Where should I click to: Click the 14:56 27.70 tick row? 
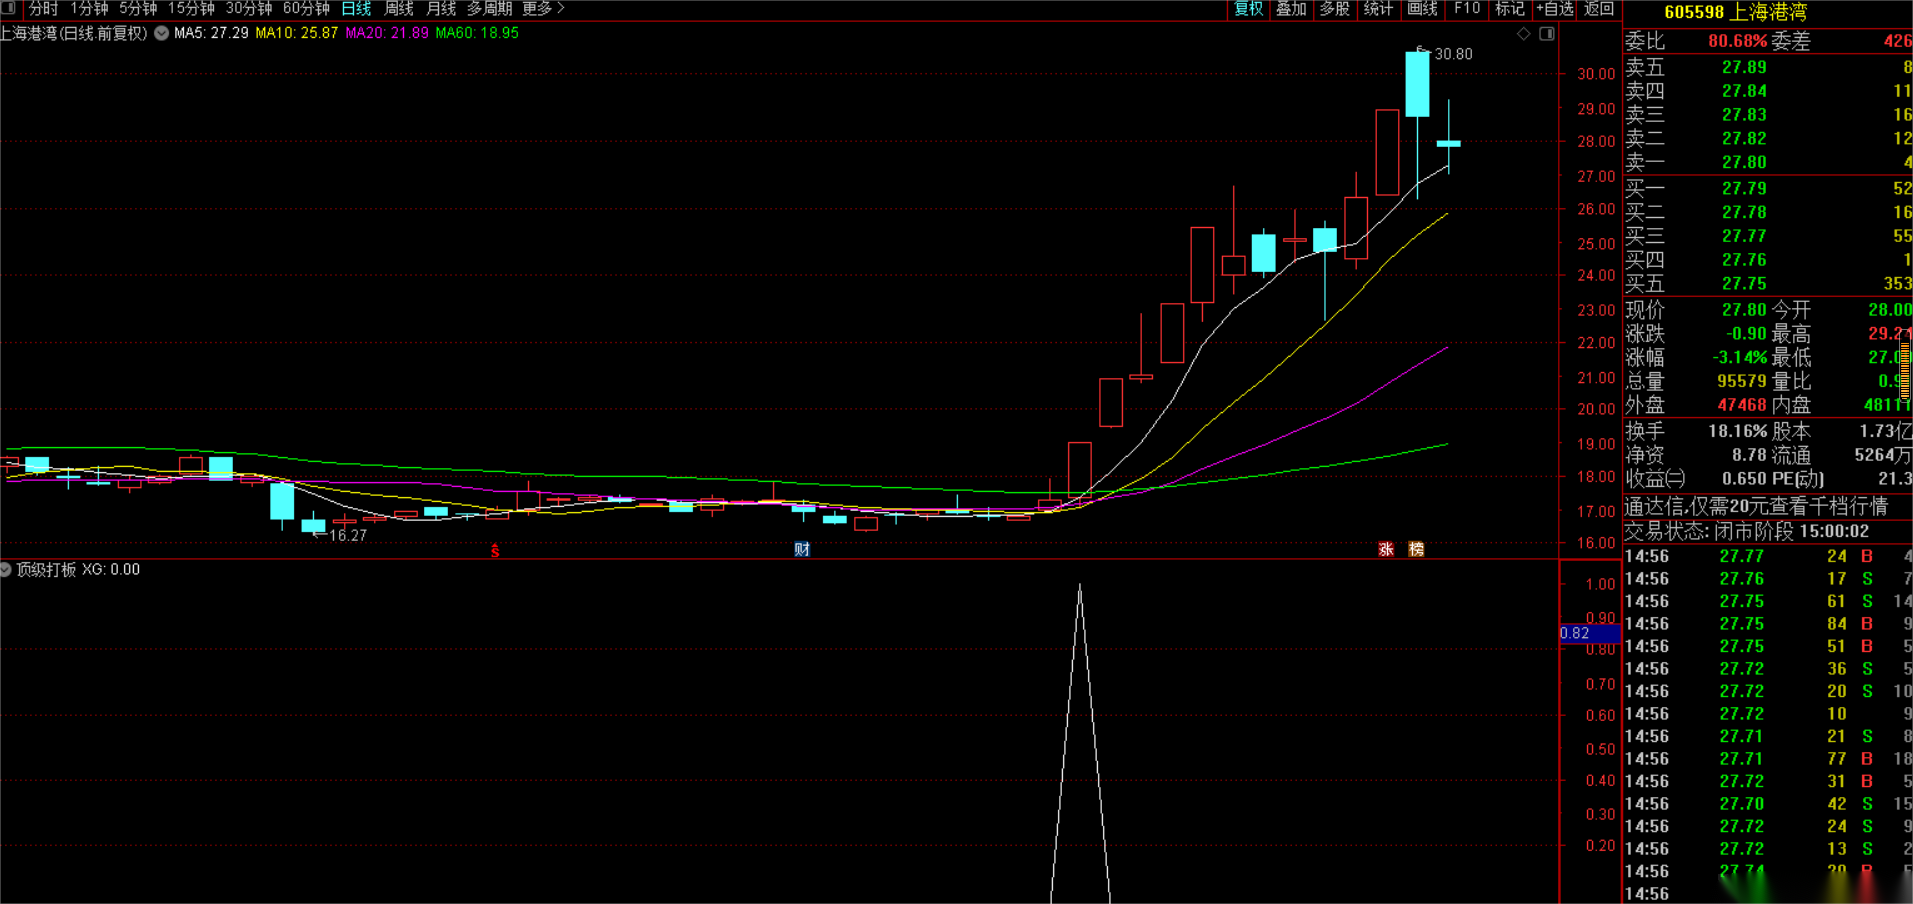(1768, 804)
